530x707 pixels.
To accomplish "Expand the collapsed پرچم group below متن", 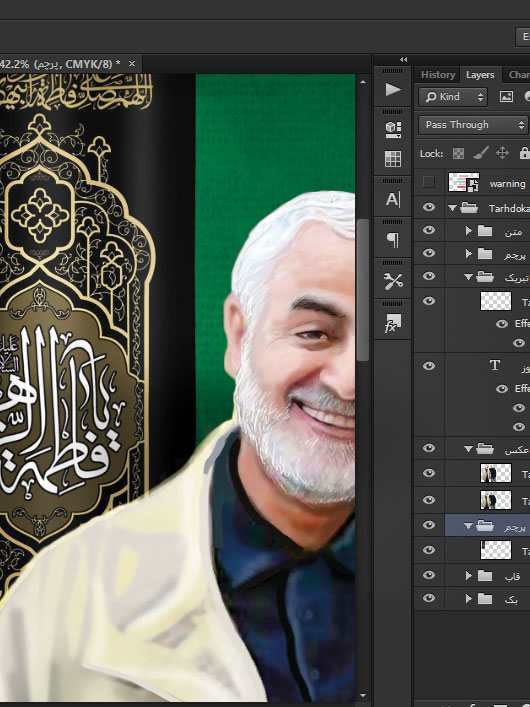I will tap(468, 254).
